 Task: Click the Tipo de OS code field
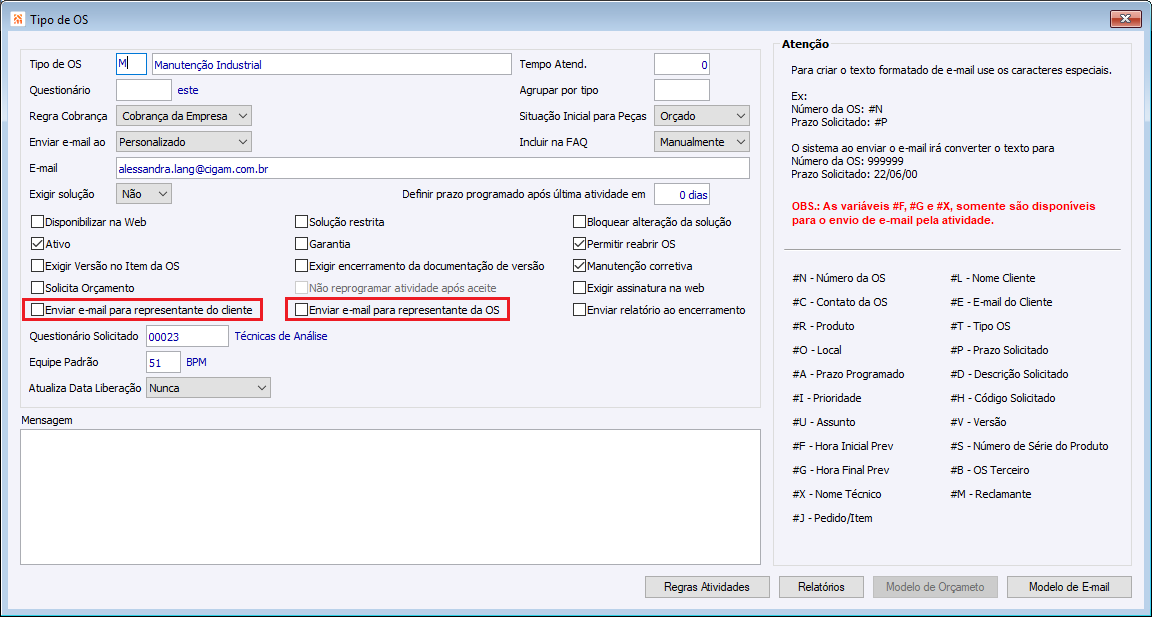click(132, 64)
